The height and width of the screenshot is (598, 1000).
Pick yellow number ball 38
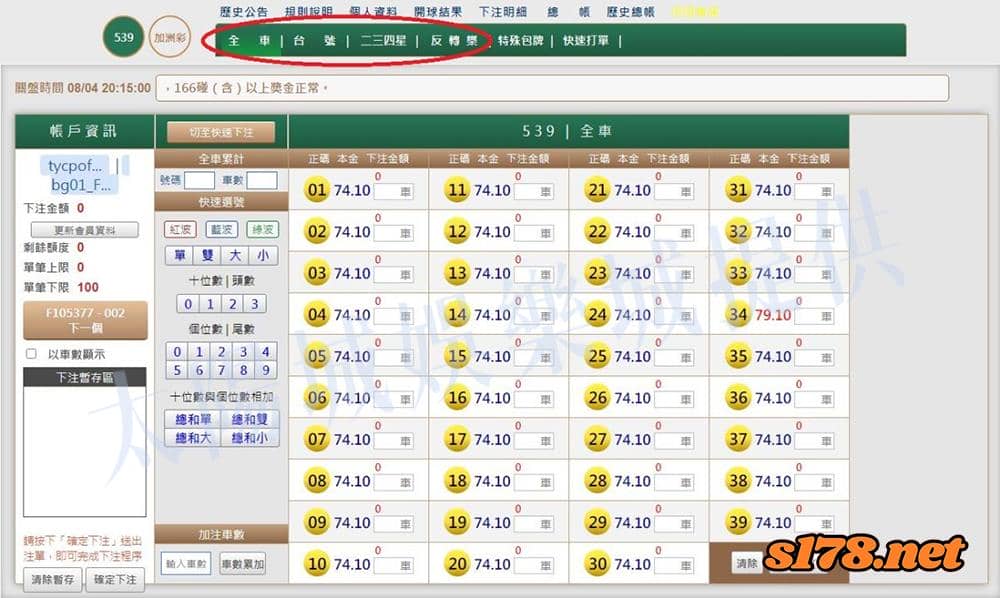(737, 481)
